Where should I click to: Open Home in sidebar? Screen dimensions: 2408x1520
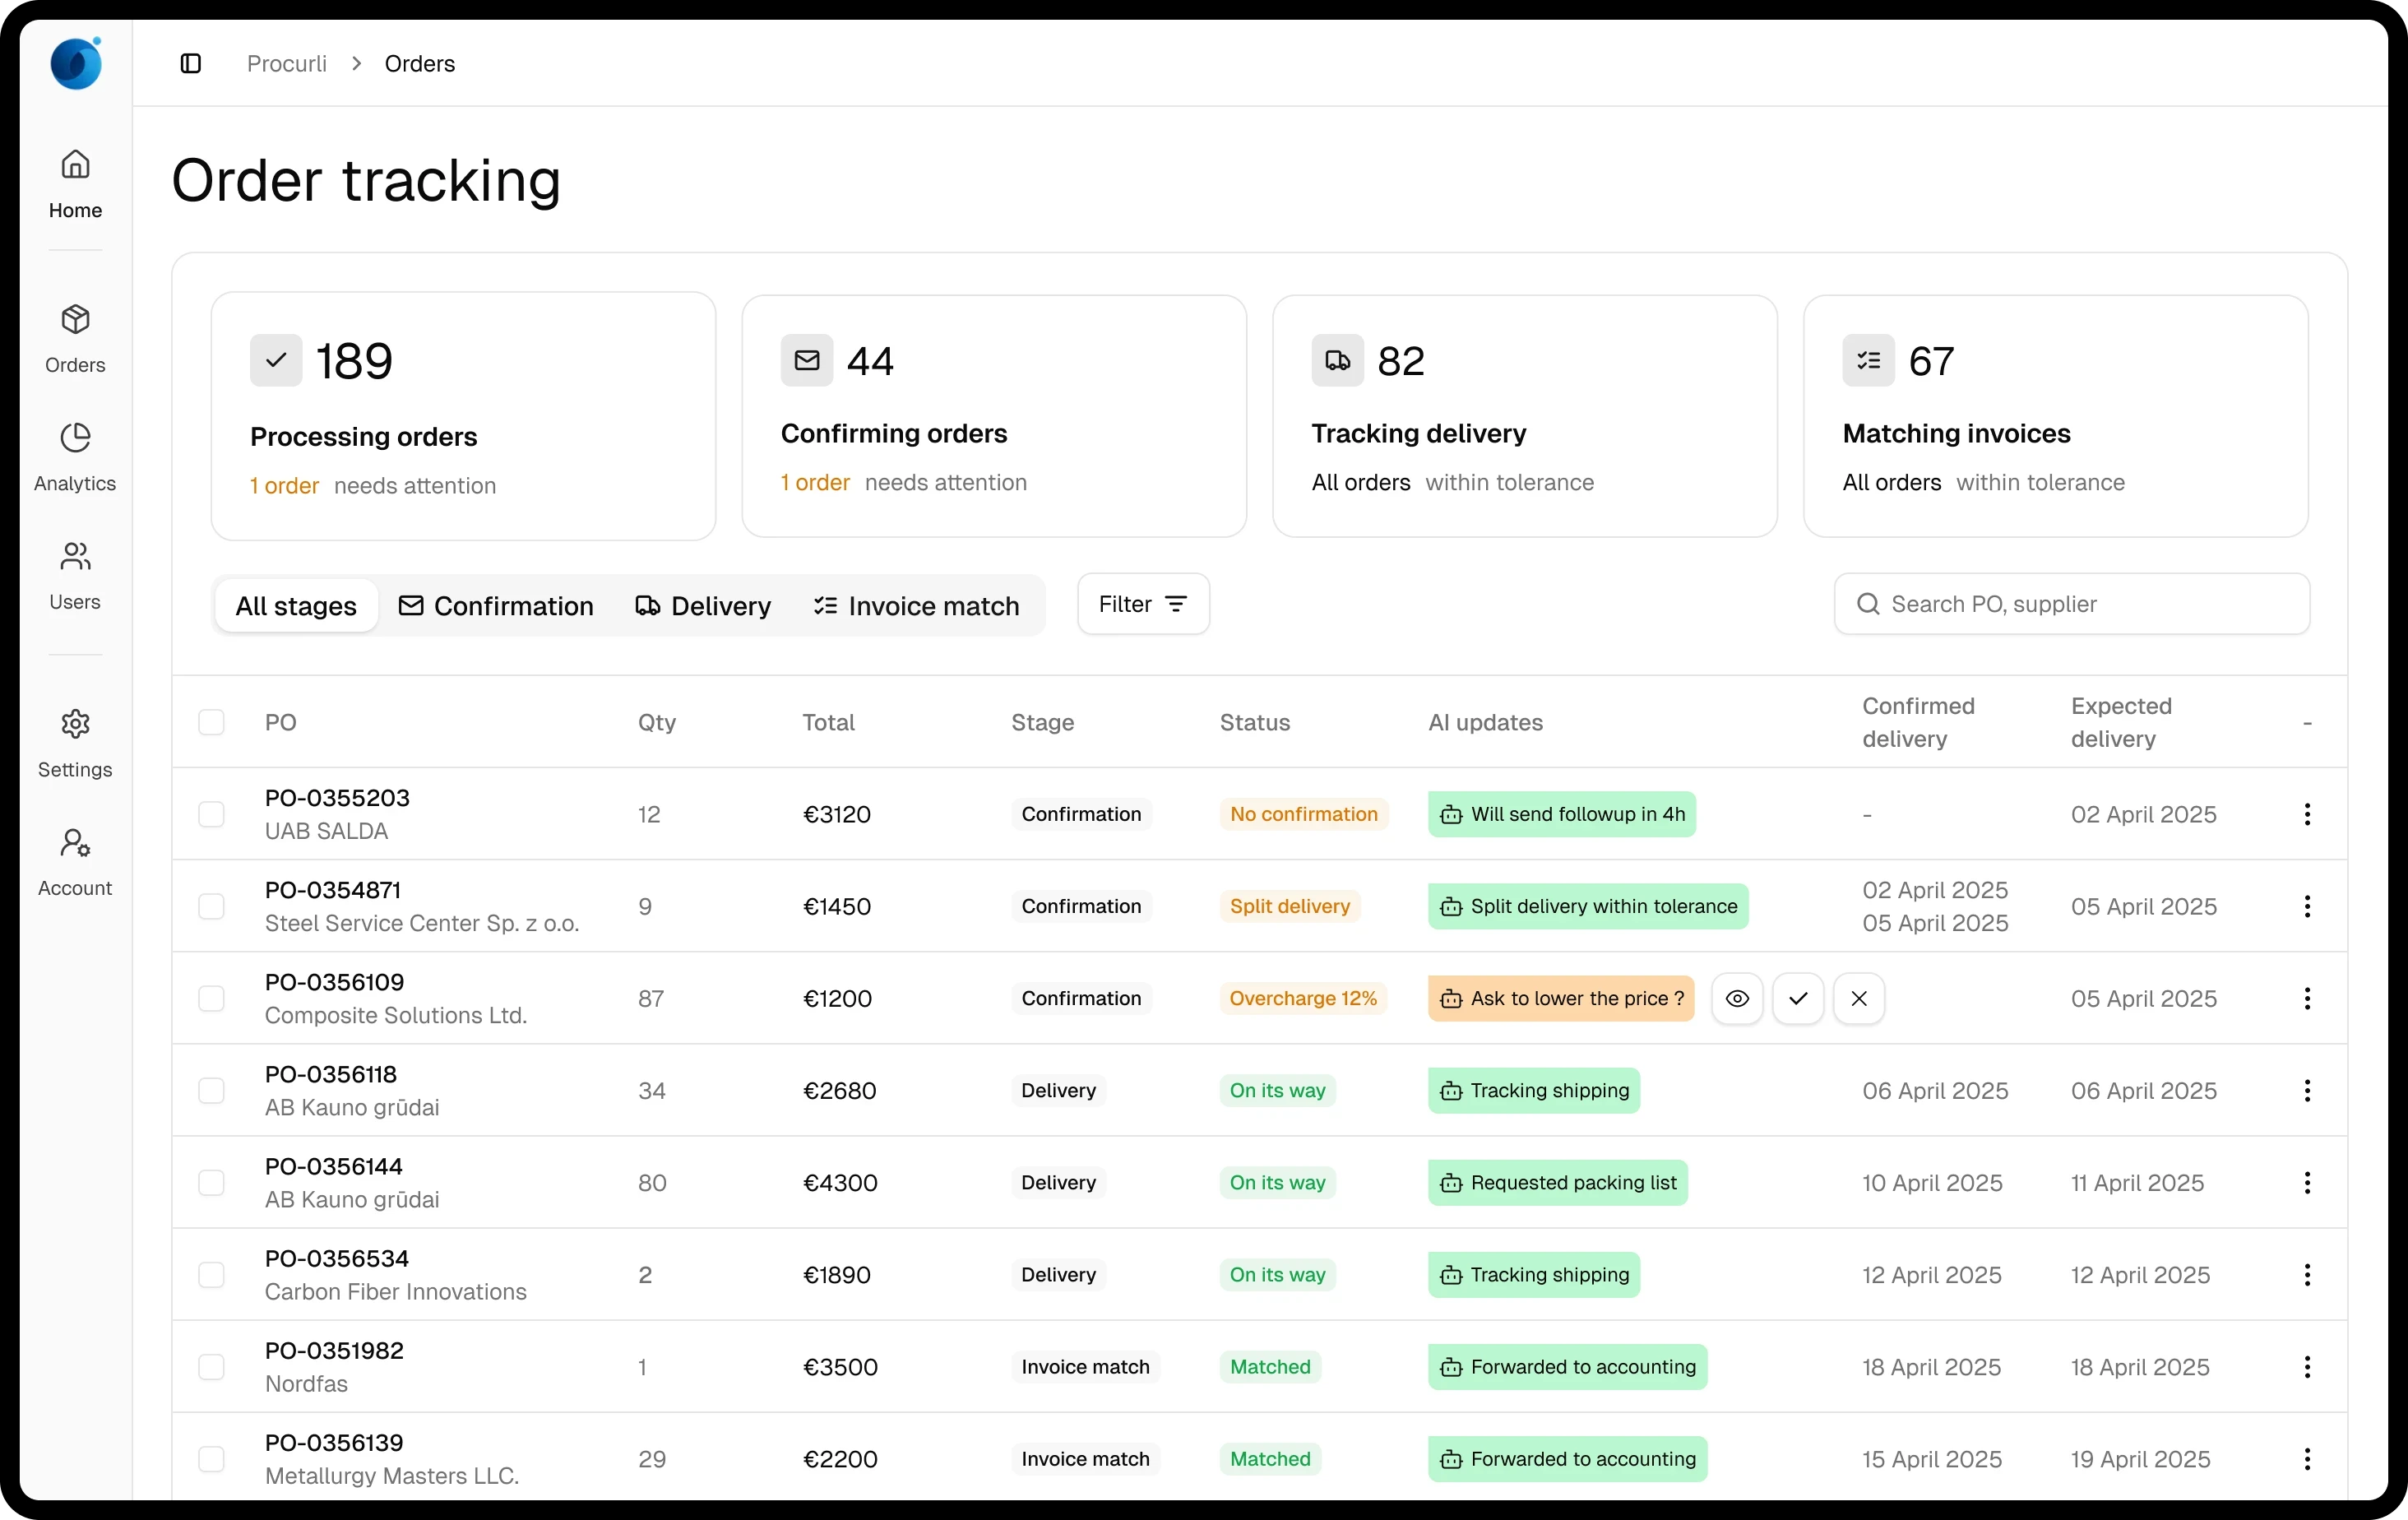click(x=75, y=184)
